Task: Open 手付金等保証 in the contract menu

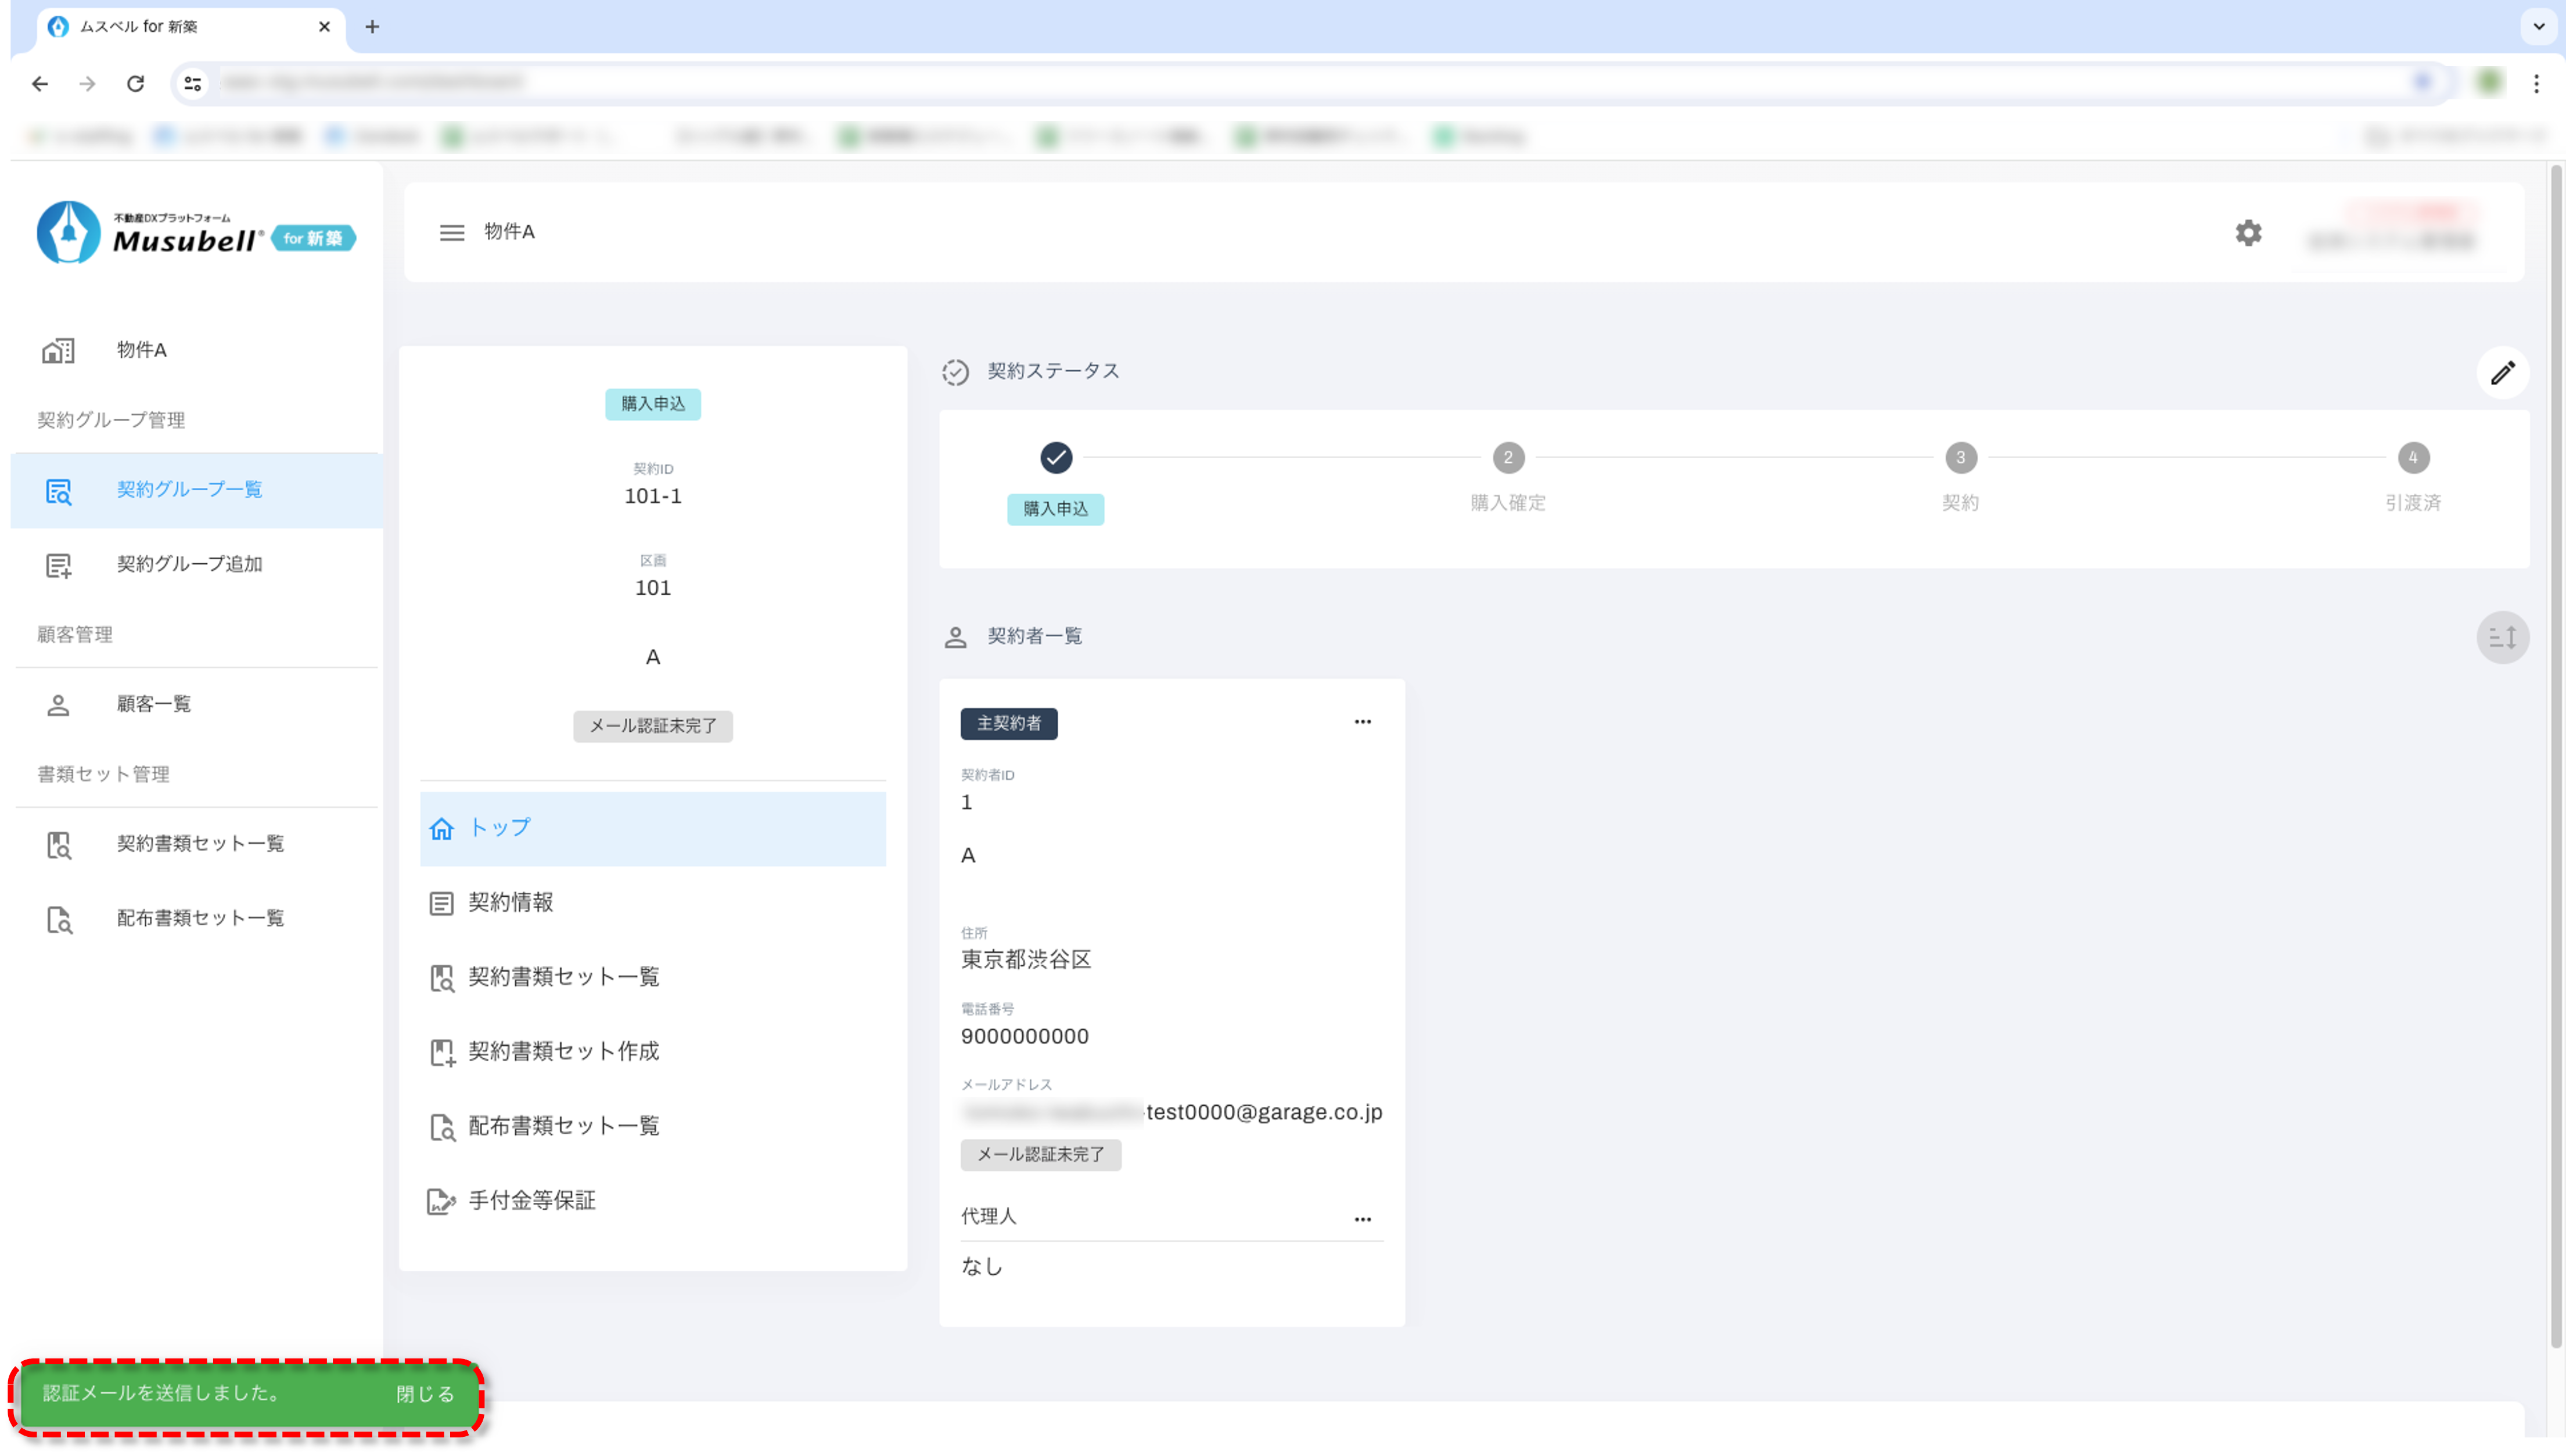Action: [x=531, y=1200]
